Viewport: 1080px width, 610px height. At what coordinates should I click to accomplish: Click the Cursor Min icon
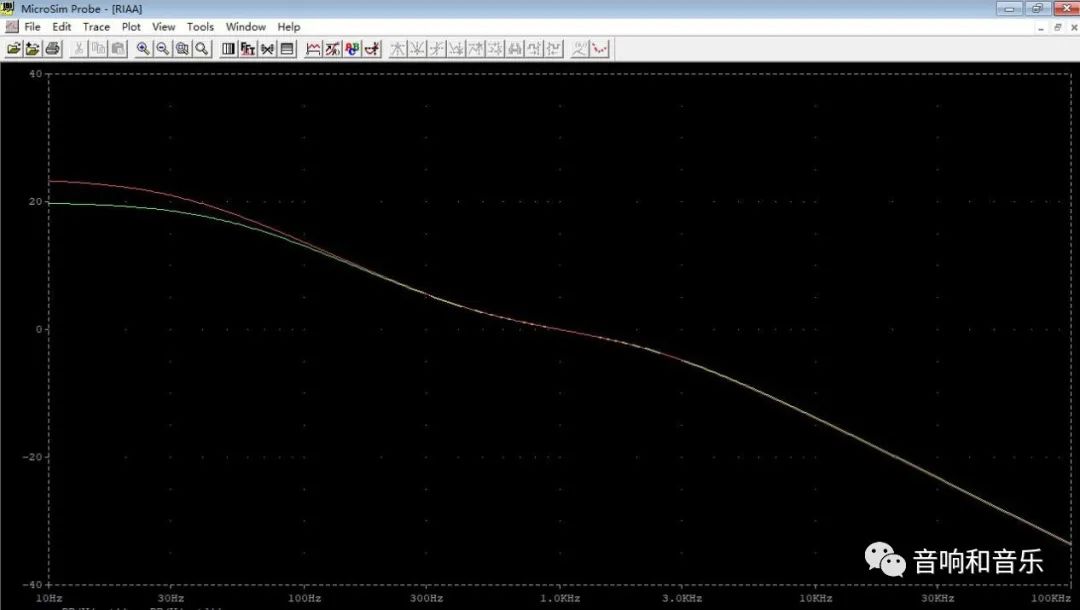coord(456,49)
